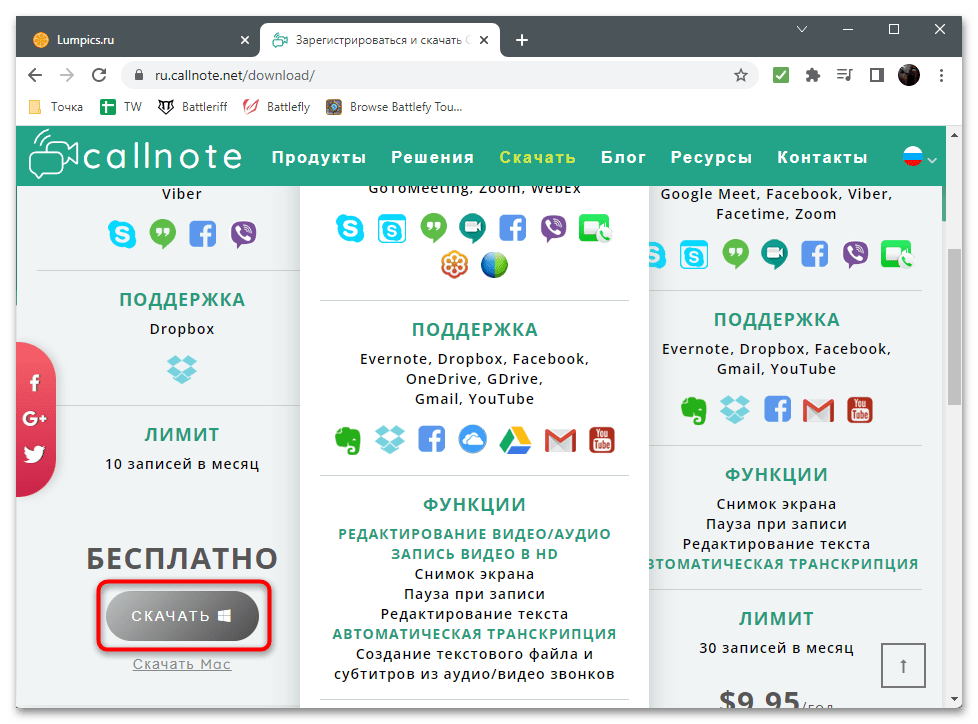Screen dimensions: 978x724
Task: Open the Battlefly bookmark
Action: pos(276,107)
